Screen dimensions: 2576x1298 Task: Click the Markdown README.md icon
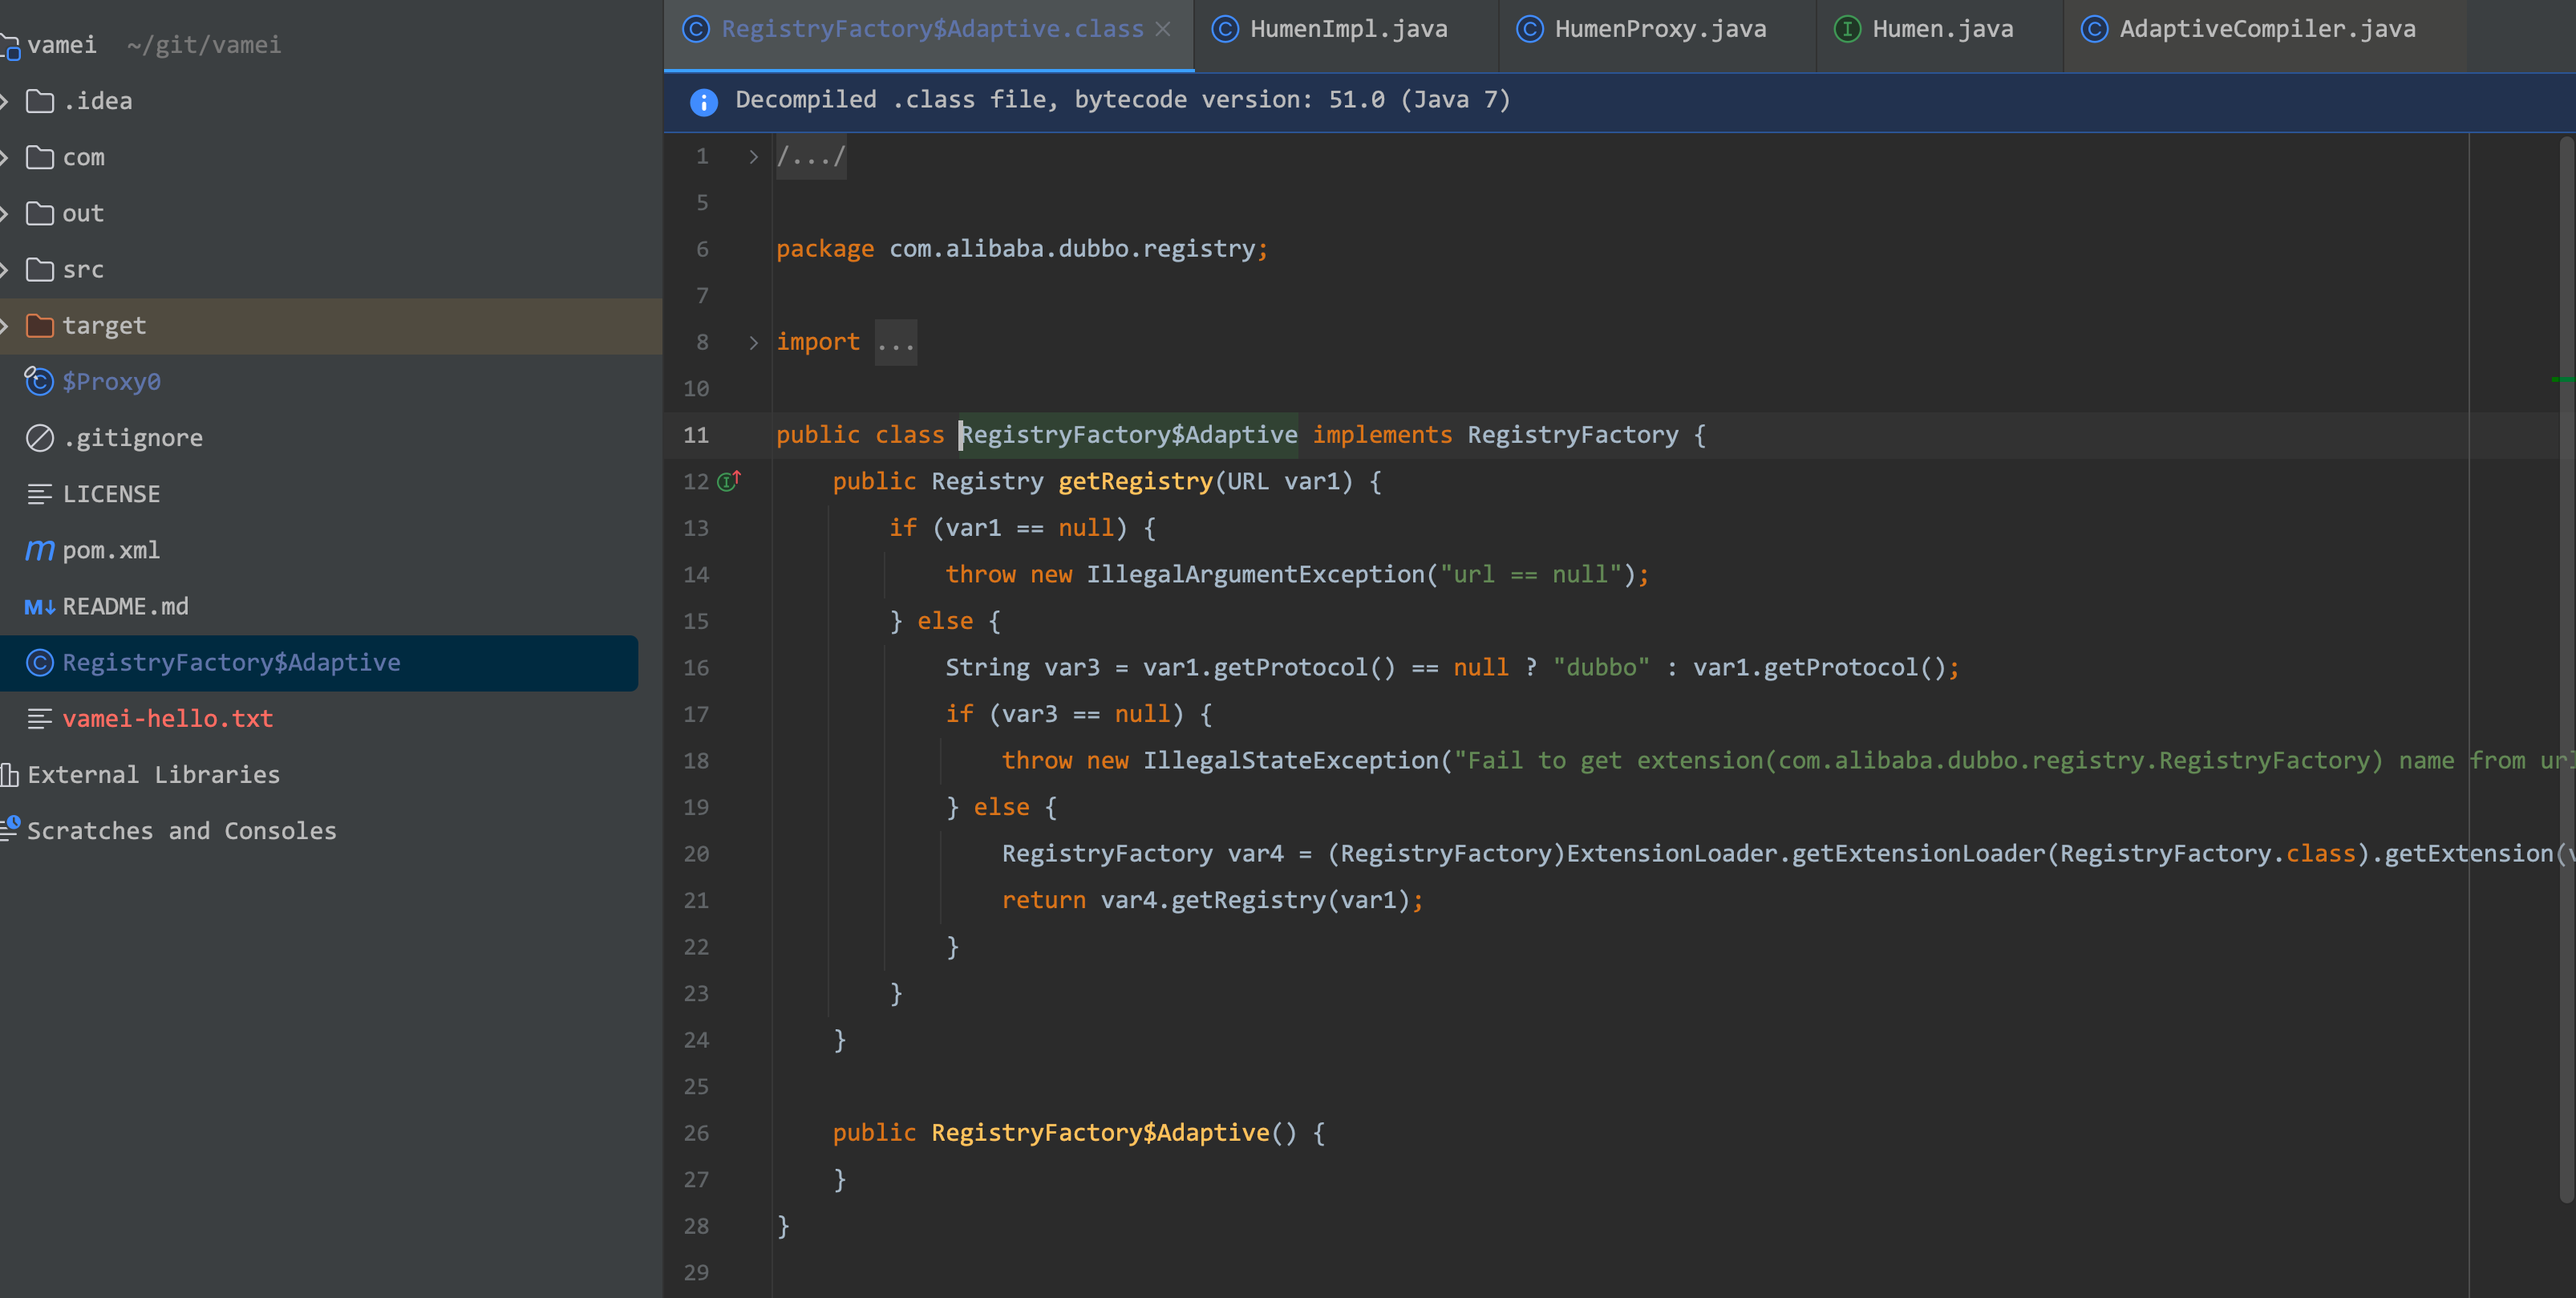40,607
